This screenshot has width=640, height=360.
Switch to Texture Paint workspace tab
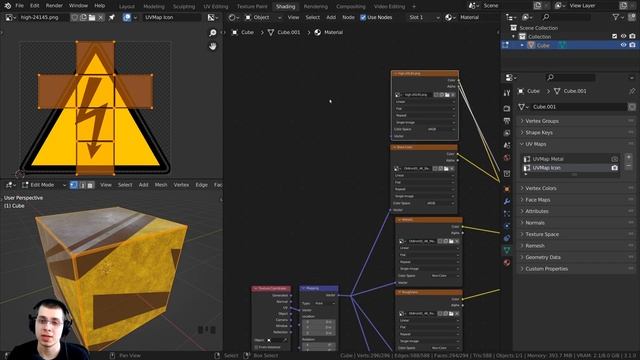(252, 7)
